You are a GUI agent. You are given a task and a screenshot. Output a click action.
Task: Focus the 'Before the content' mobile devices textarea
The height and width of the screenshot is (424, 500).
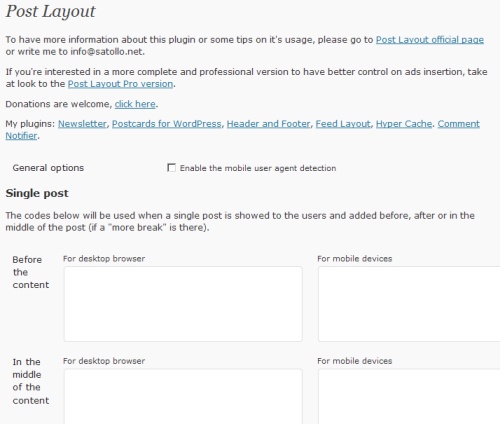coord(409,304)
